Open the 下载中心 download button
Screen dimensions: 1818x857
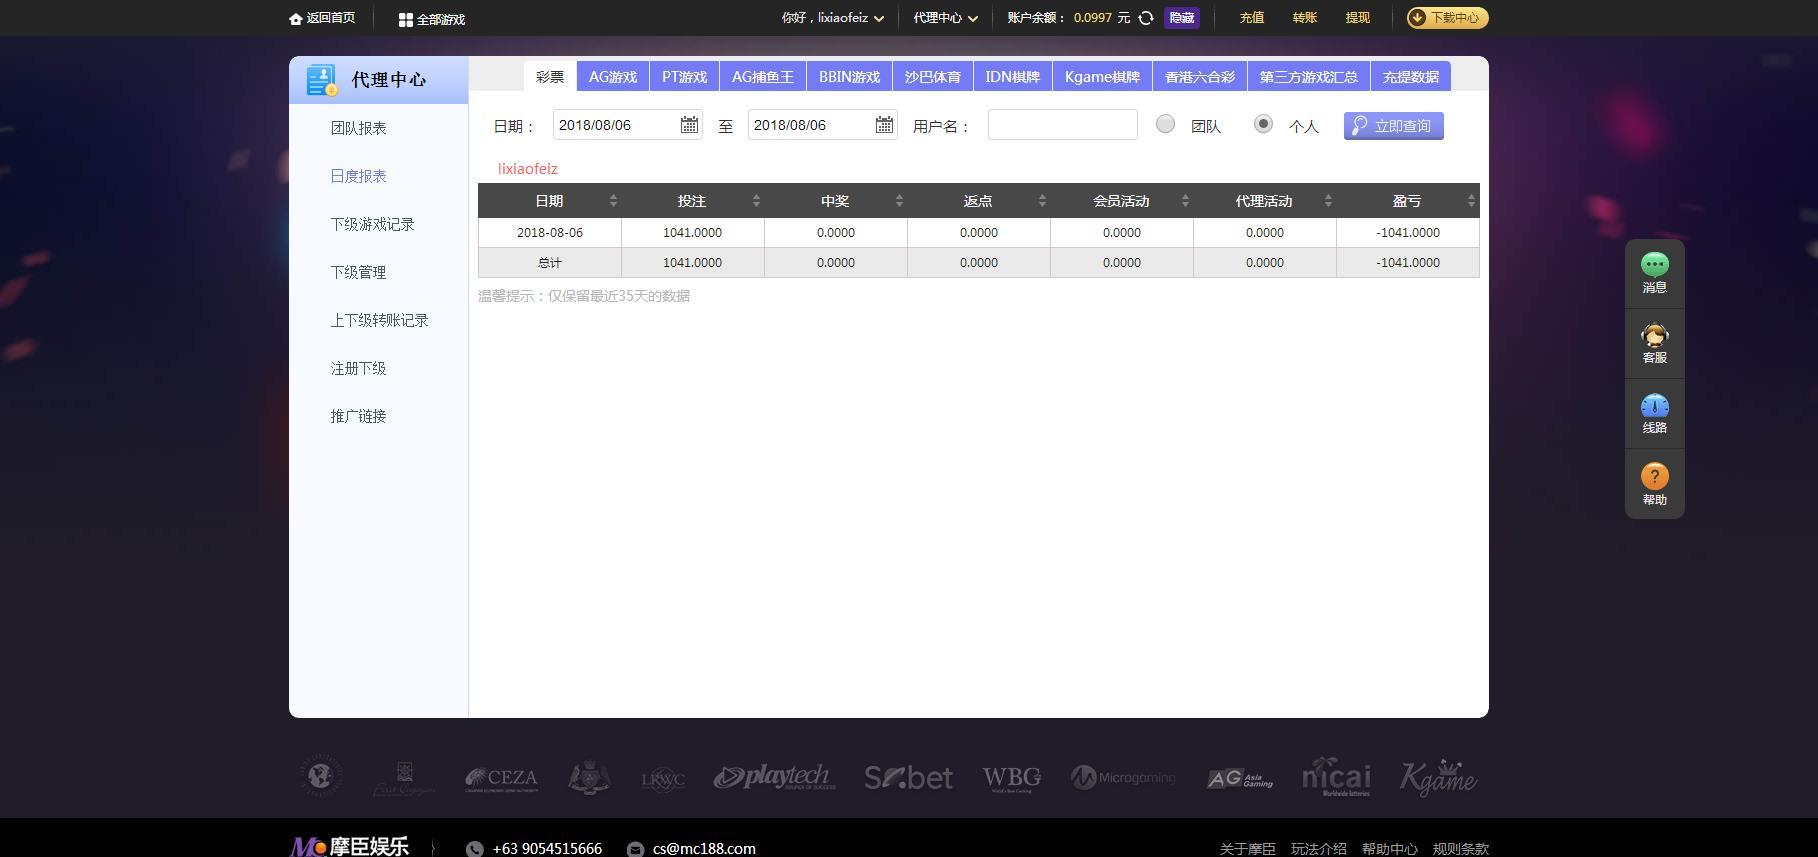(x=1447, y=18)
